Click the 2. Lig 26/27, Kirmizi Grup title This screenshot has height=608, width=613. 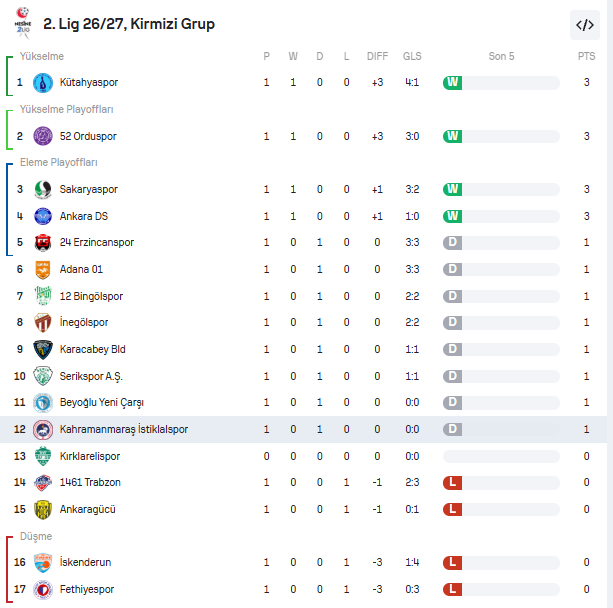[129, 24]
